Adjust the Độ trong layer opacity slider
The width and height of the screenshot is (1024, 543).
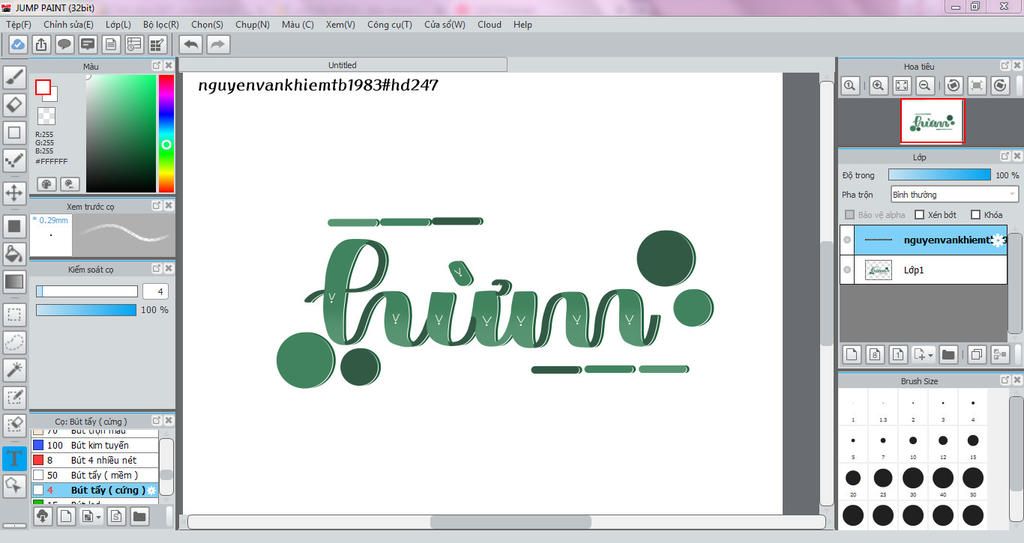point(939,175)
